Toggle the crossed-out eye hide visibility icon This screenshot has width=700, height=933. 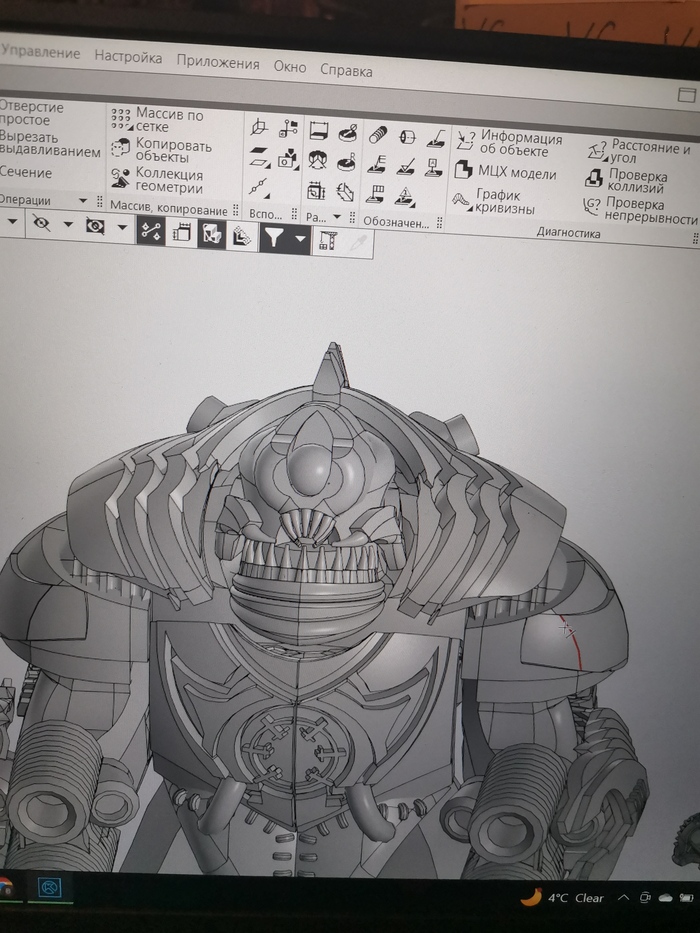coord(41,224)
